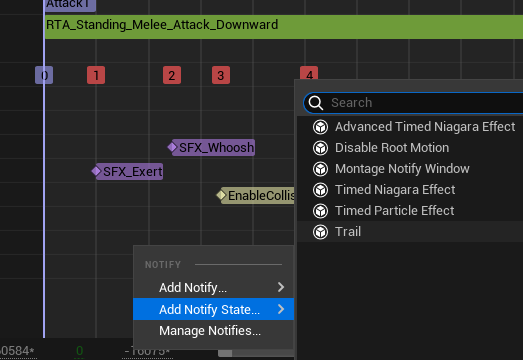Pick Advanced Timed Niagara Effect notify state

tap(410, 127)
